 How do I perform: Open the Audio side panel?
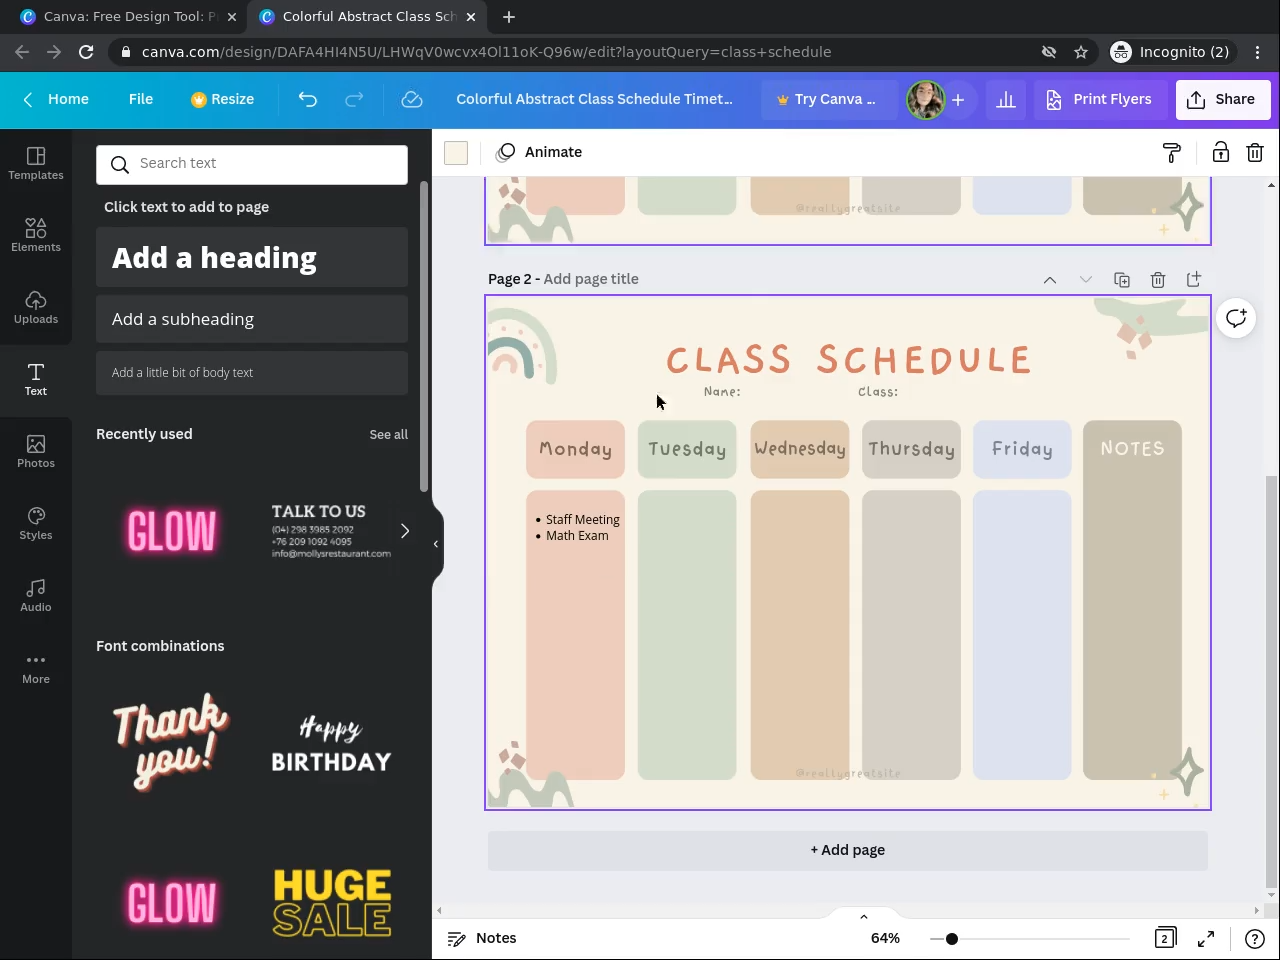(36, 596)
